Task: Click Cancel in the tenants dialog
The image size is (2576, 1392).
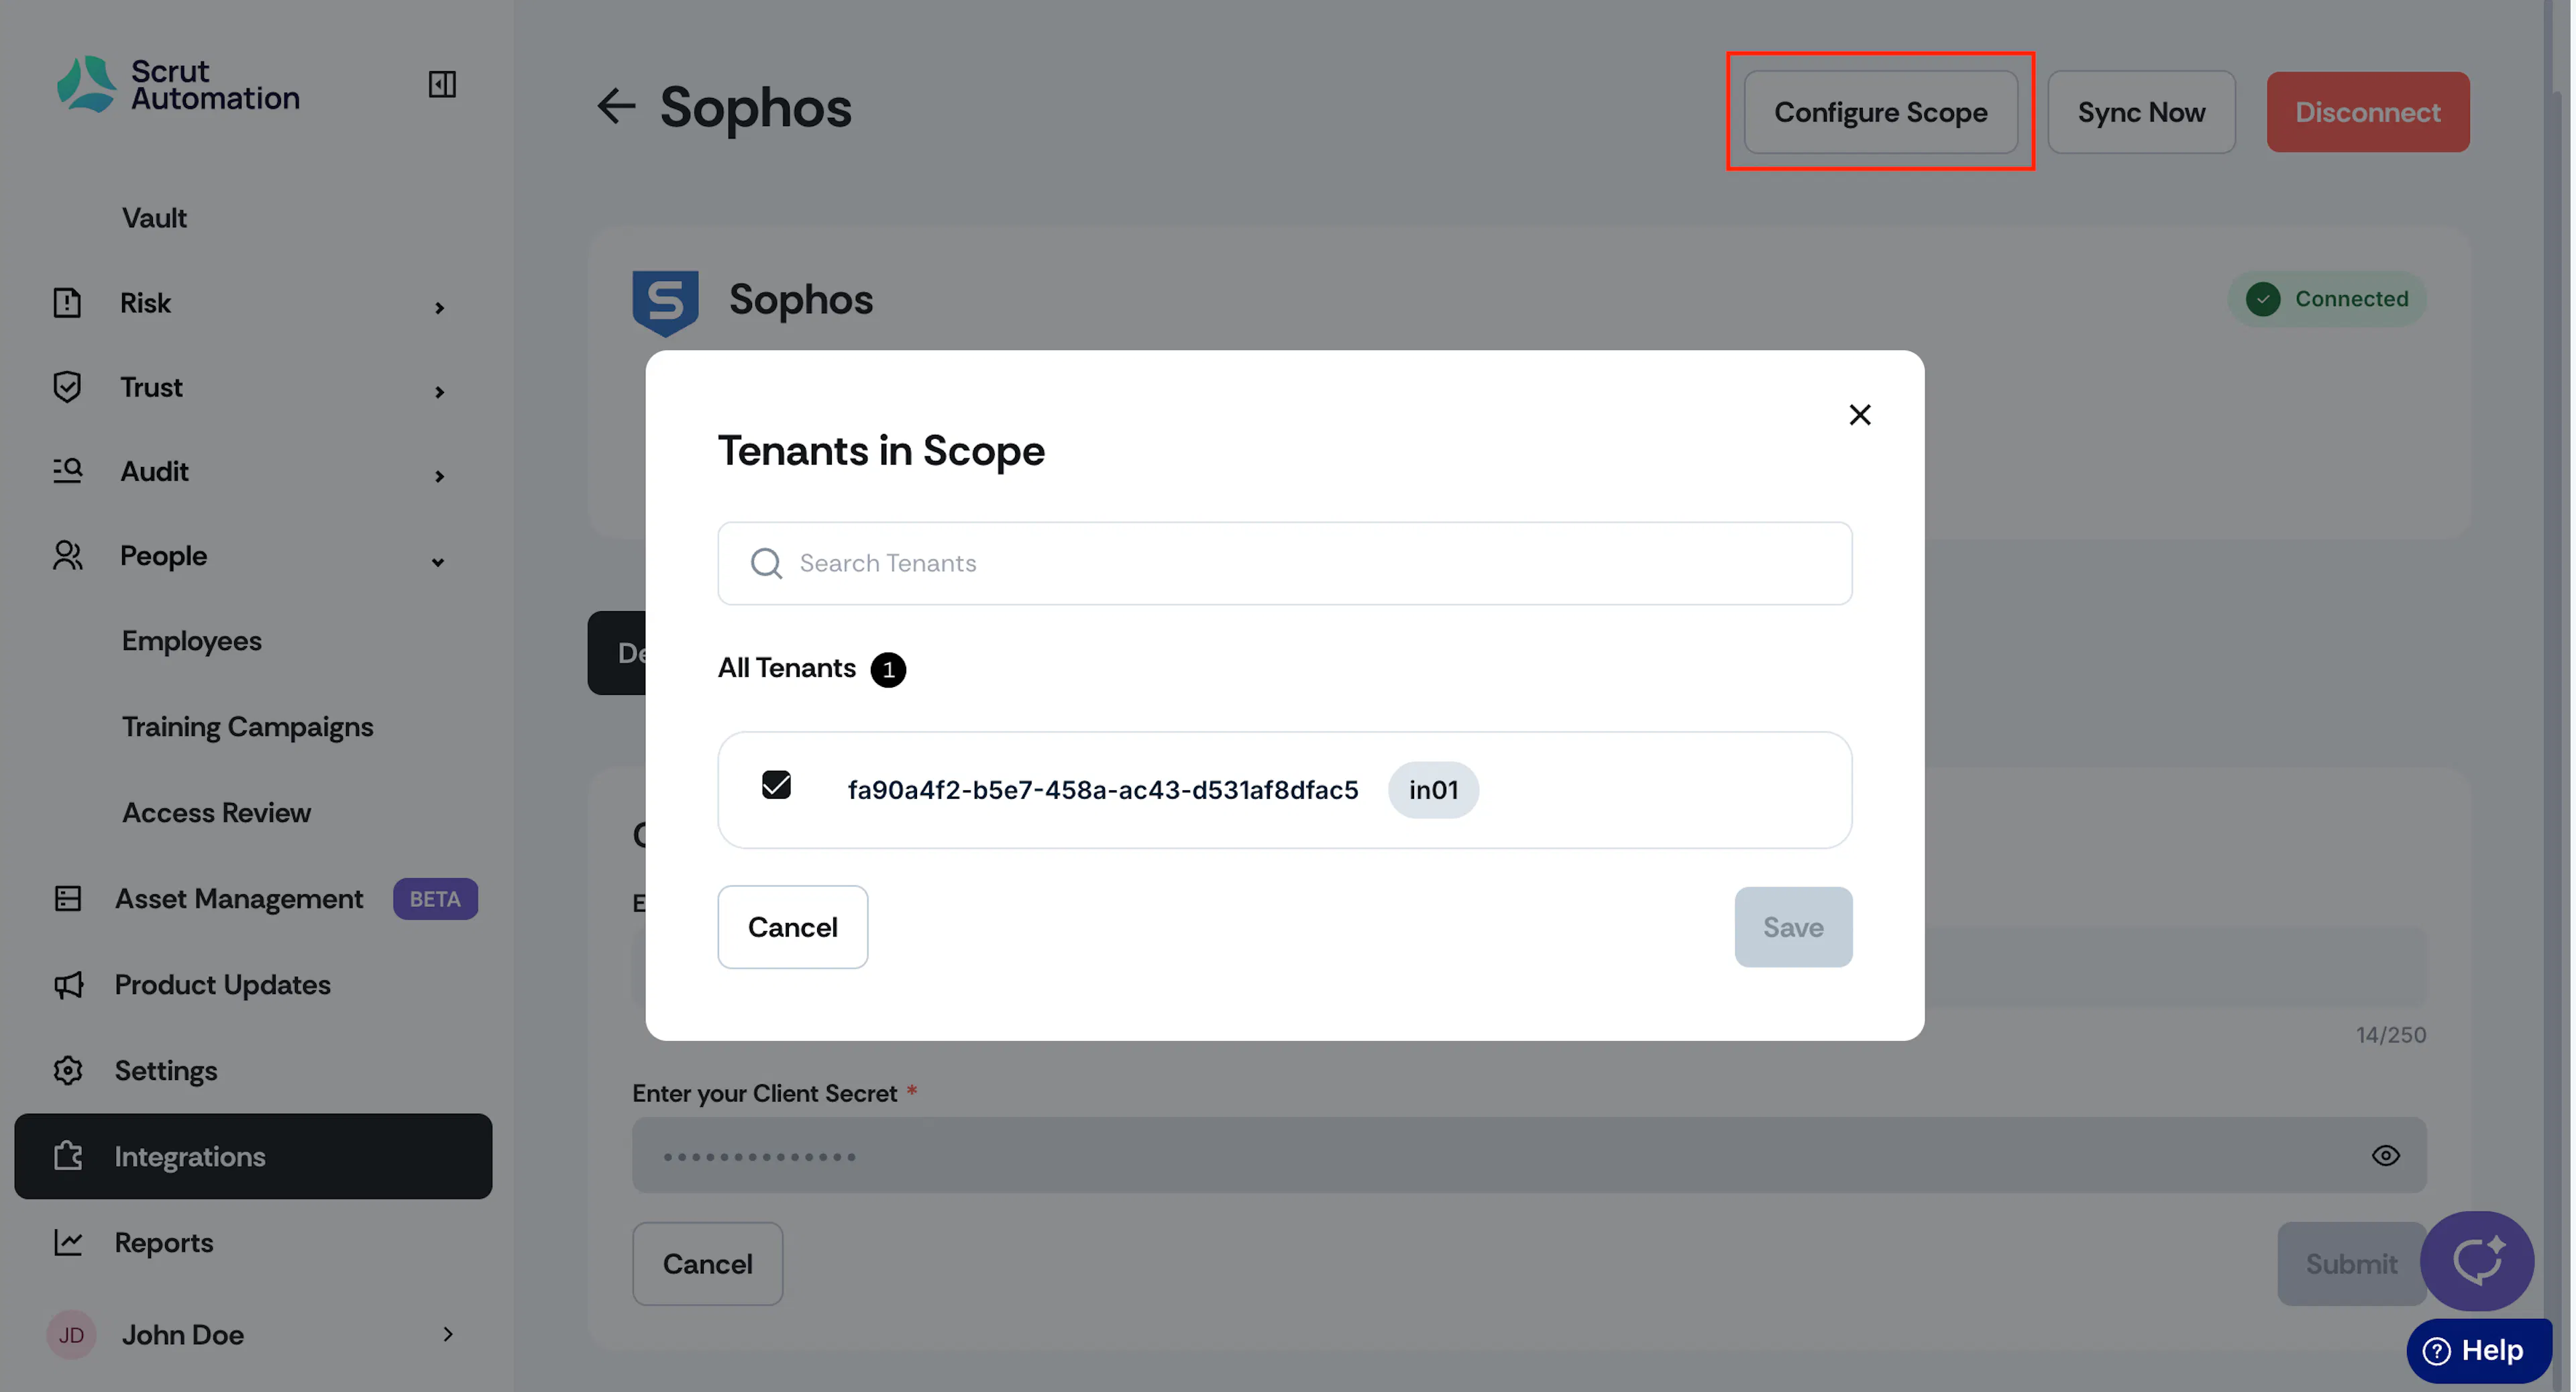Action: click(792, 927)
